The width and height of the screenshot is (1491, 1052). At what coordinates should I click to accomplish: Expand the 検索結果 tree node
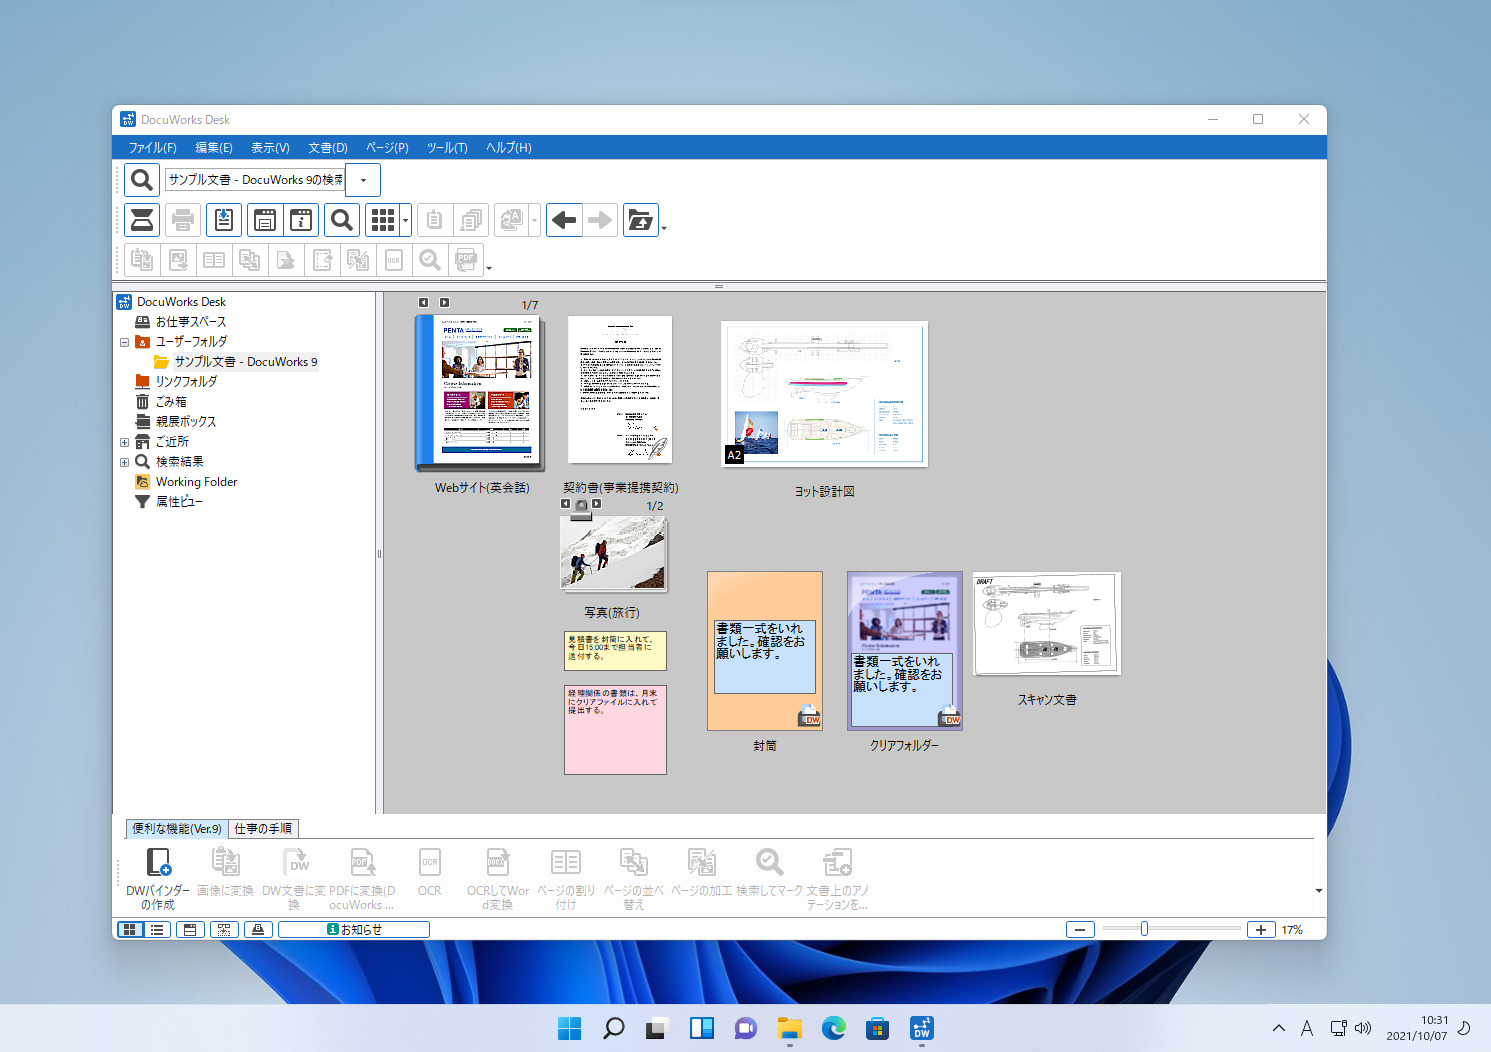(124, 462)
